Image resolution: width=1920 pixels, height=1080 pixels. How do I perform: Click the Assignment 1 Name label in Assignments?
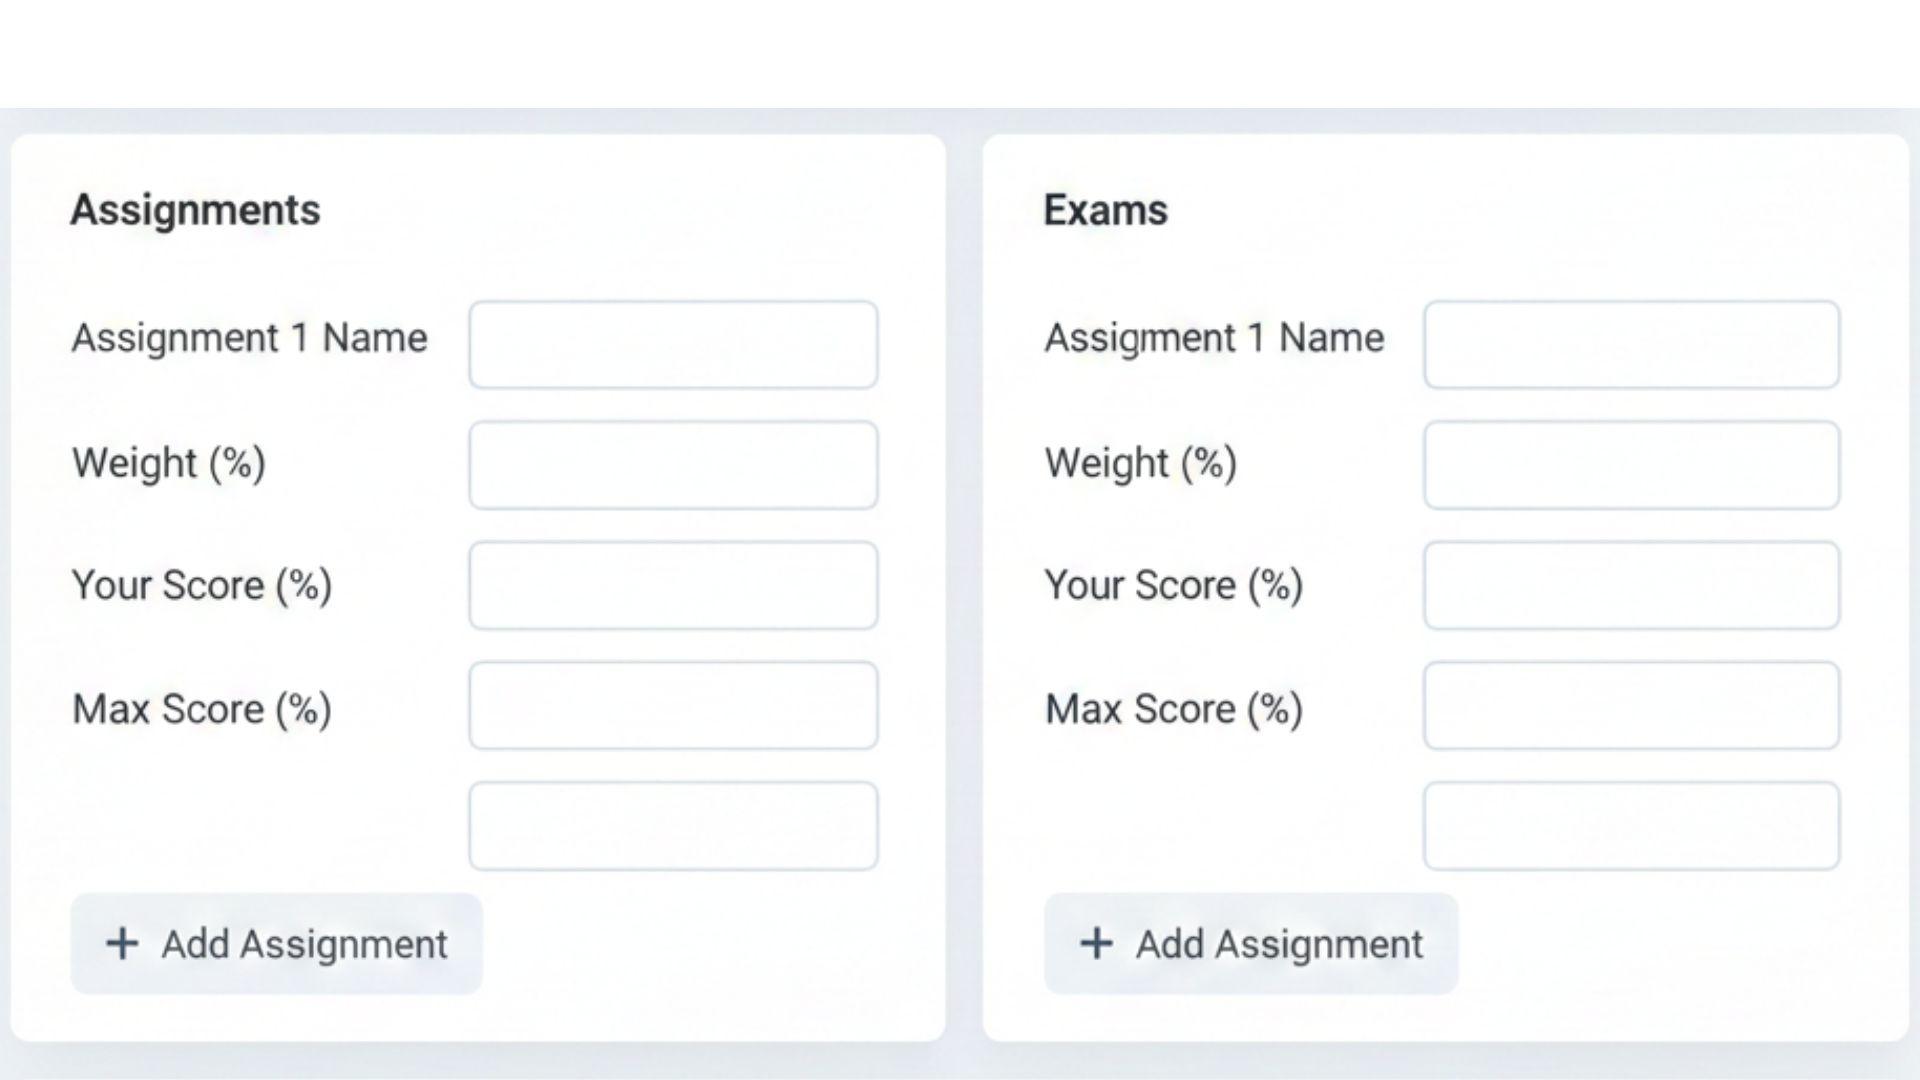(x=248, y=338)
